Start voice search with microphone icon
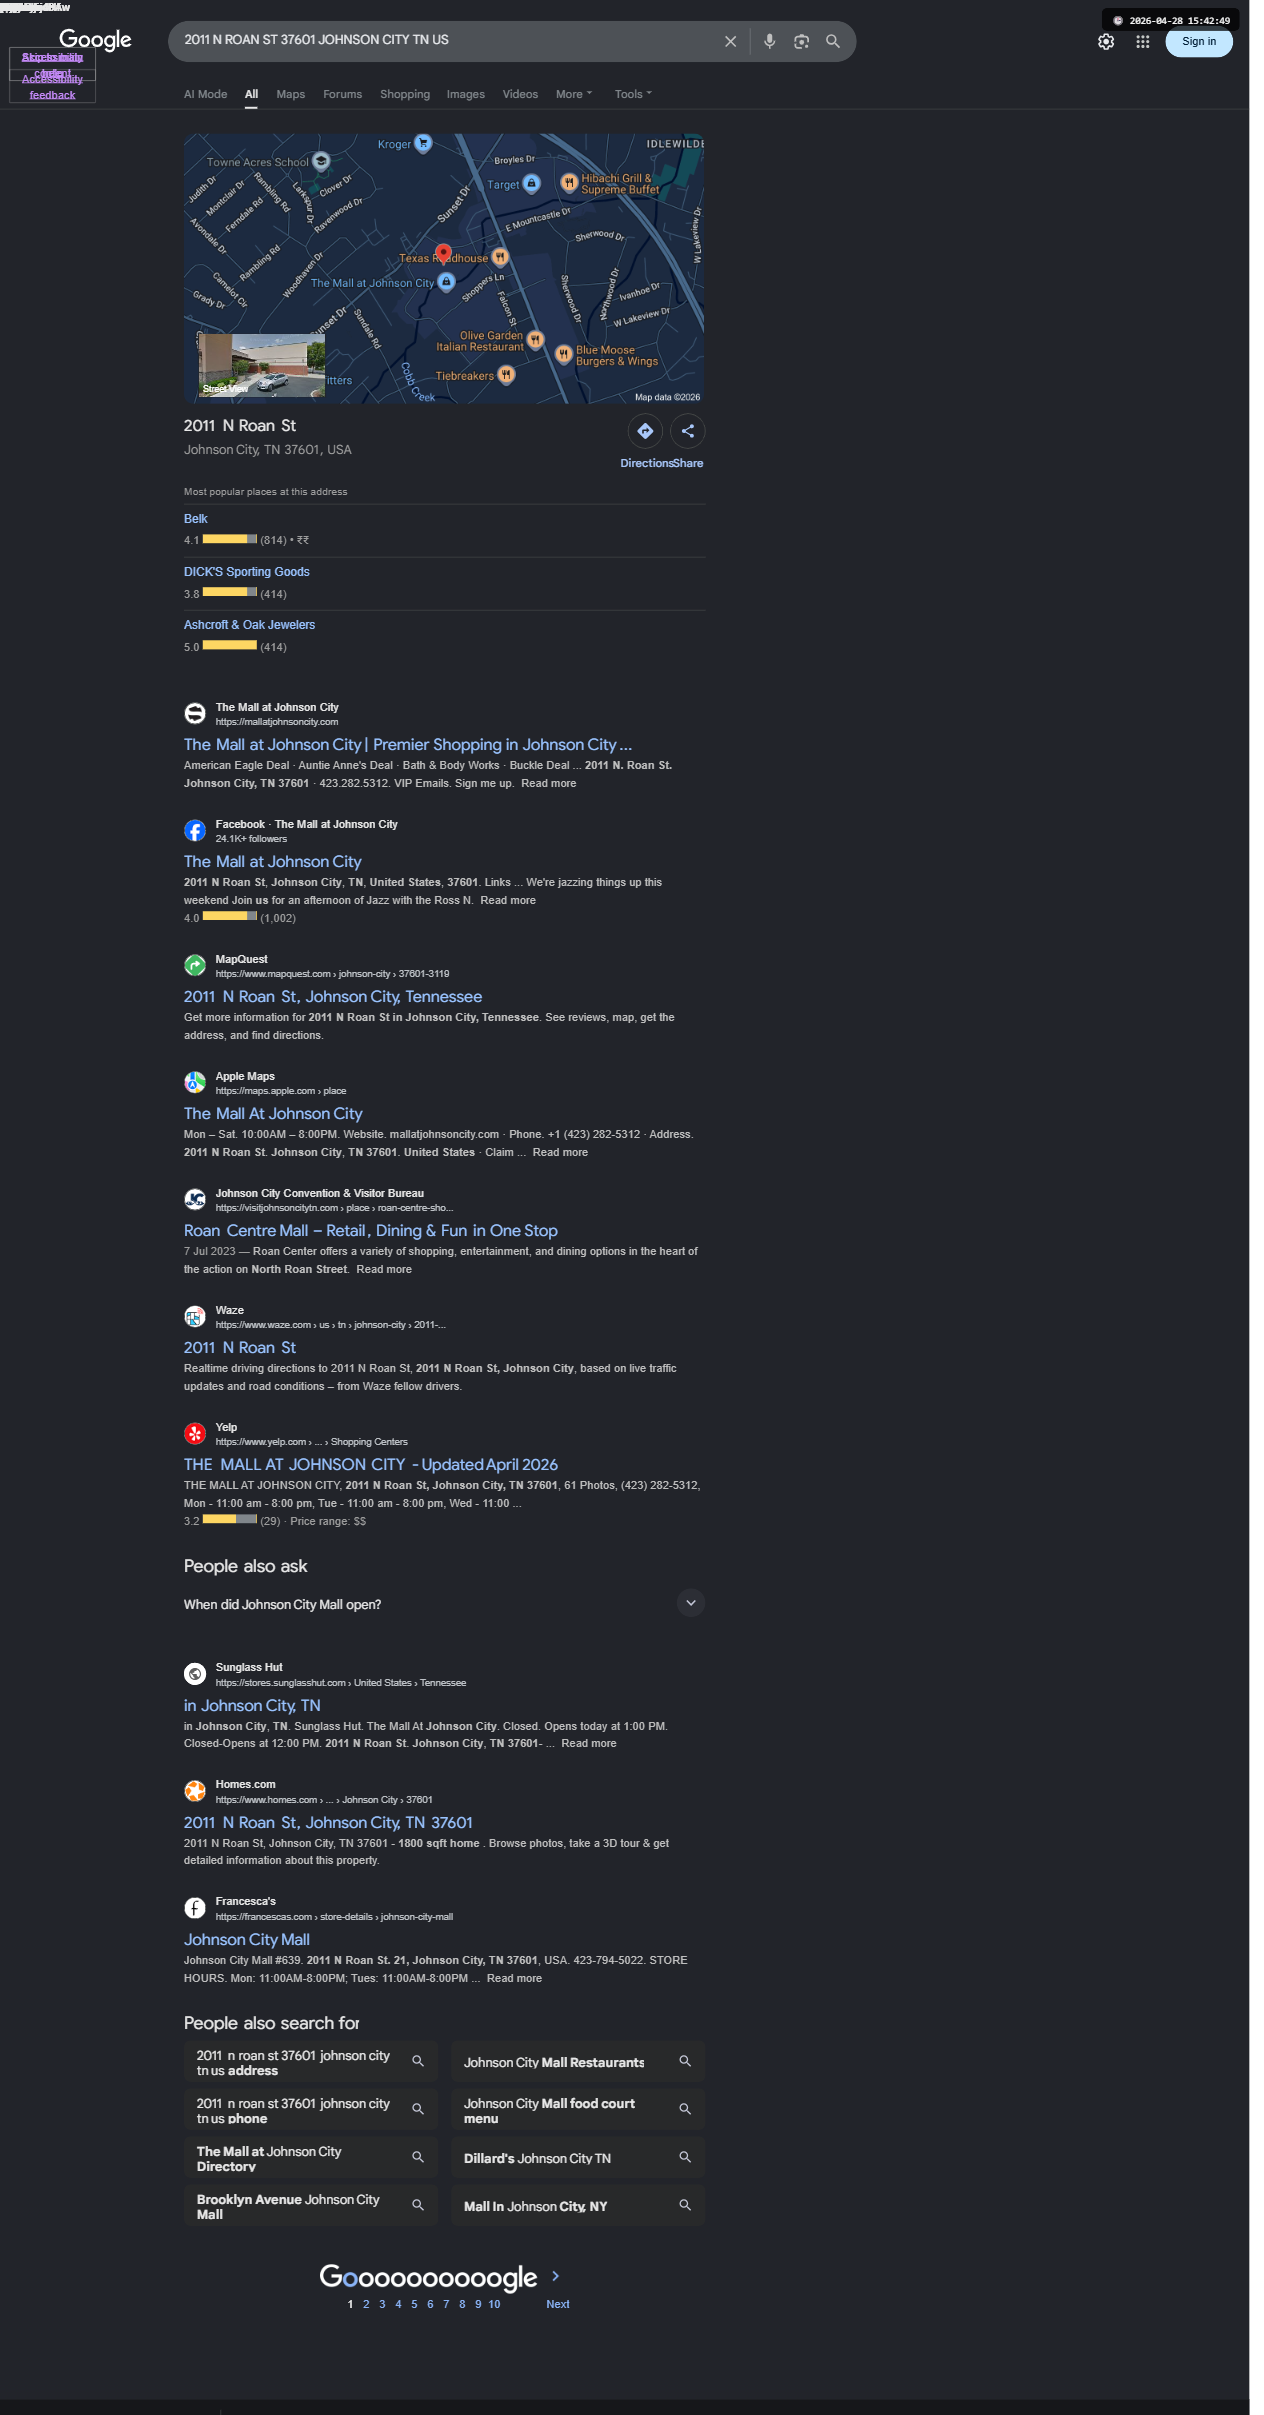Screen dimensions: 1264x2415 point(769,42)
